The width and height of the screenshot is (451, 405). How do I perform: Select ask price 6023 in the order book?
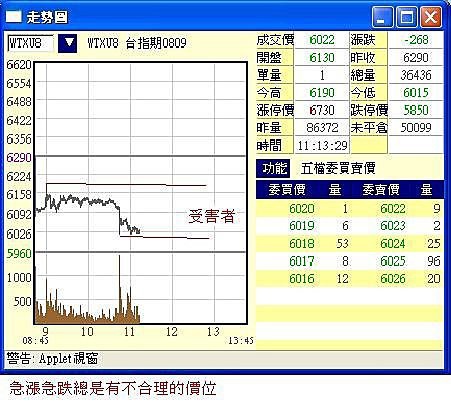click(393, 226)
